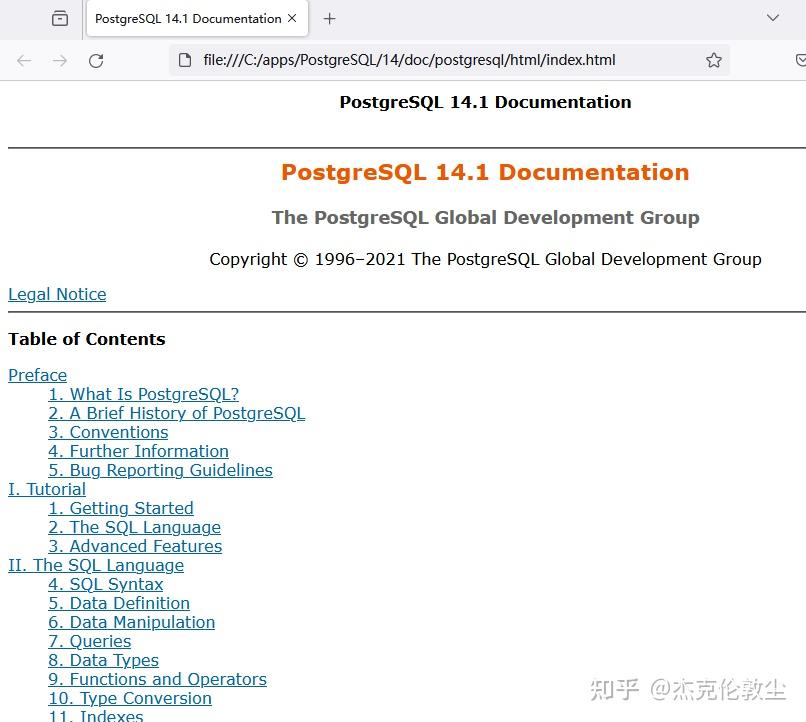Close the PostgreSQL 14.1 Documentation tab
The height and width of the screenshot is (722, 806).
pos(292,18)
